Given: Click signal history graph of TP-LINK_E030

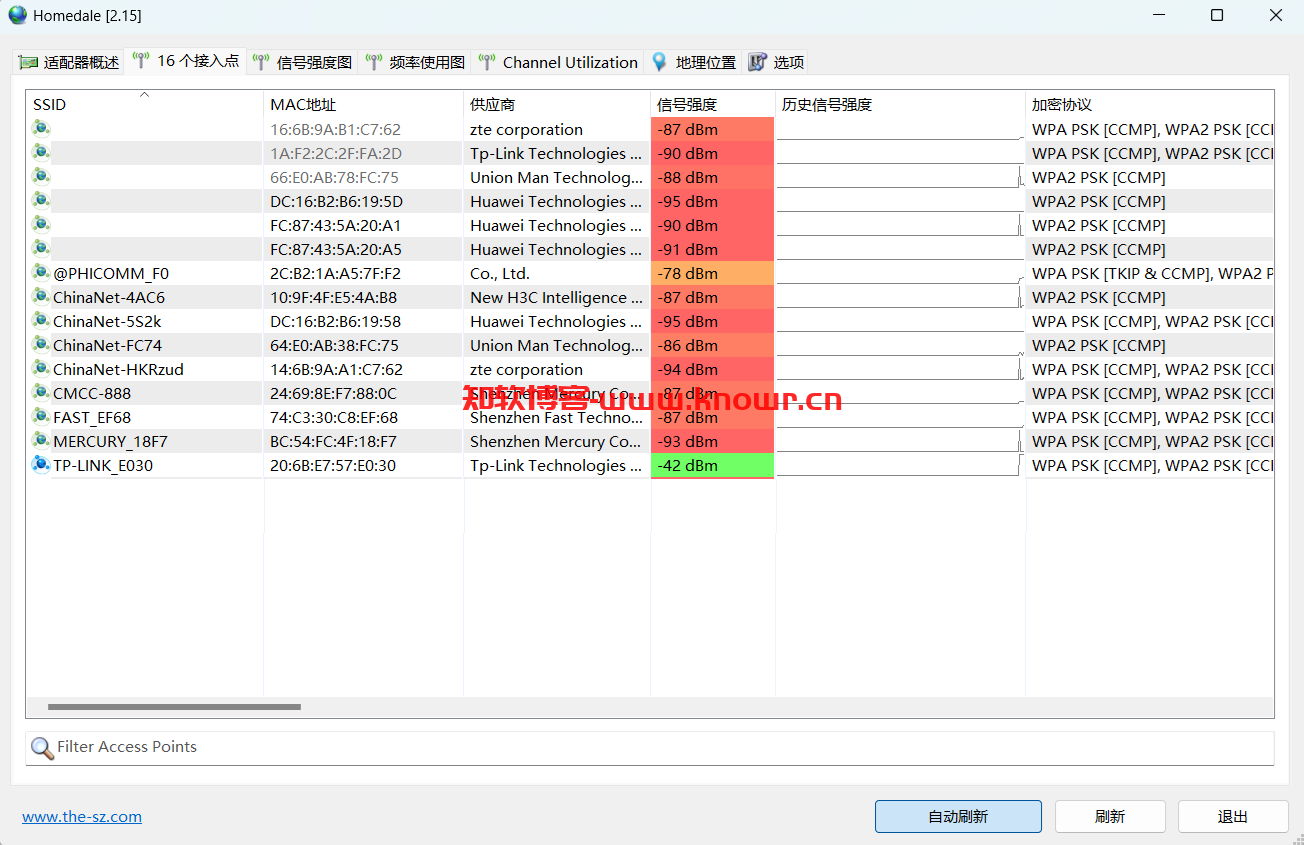Looking at the screenshot, I should point(900,465).
